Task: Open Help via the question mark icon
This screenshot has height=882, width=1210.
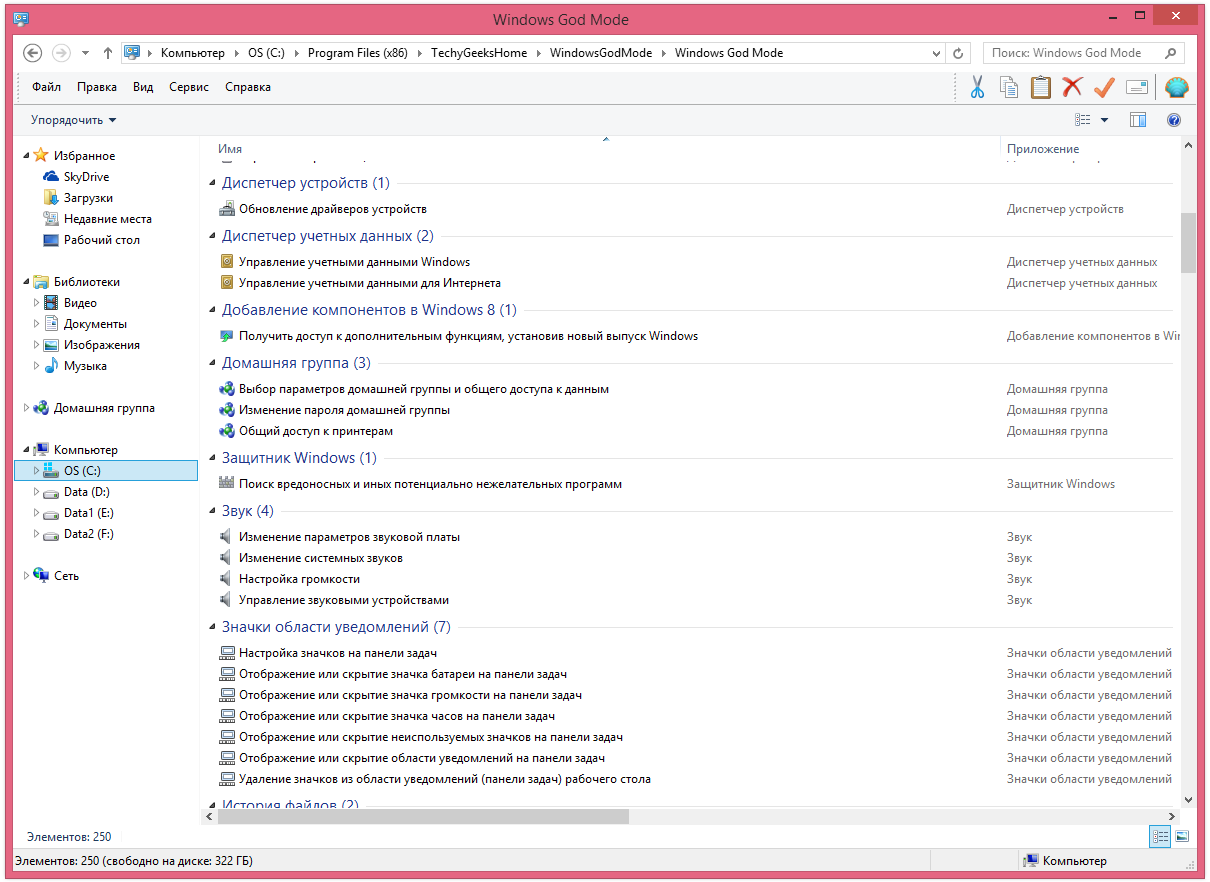Action: (1174, 120)
